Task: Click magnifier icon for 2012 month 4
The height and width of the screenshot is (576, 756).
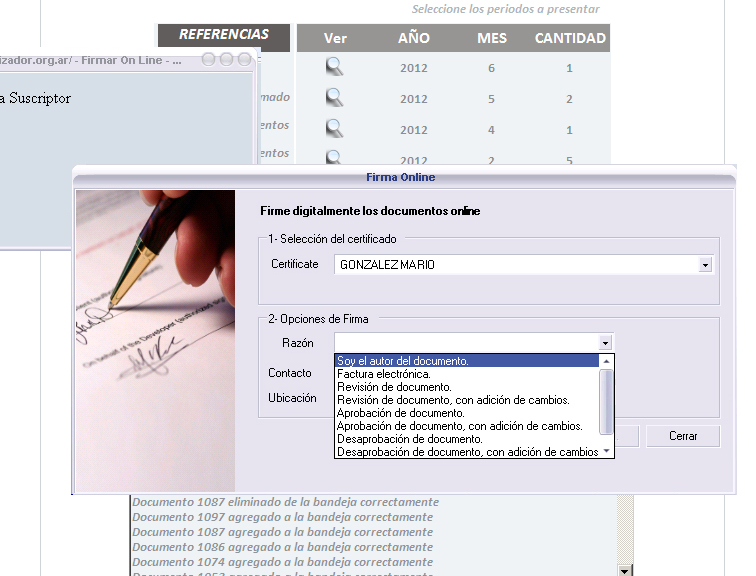Action: tap(334, 129)
